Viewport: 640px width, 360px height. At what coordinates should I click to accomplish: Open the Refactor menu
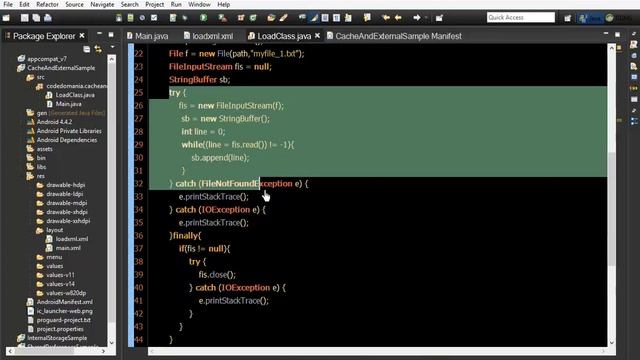(x=47, y=4)
